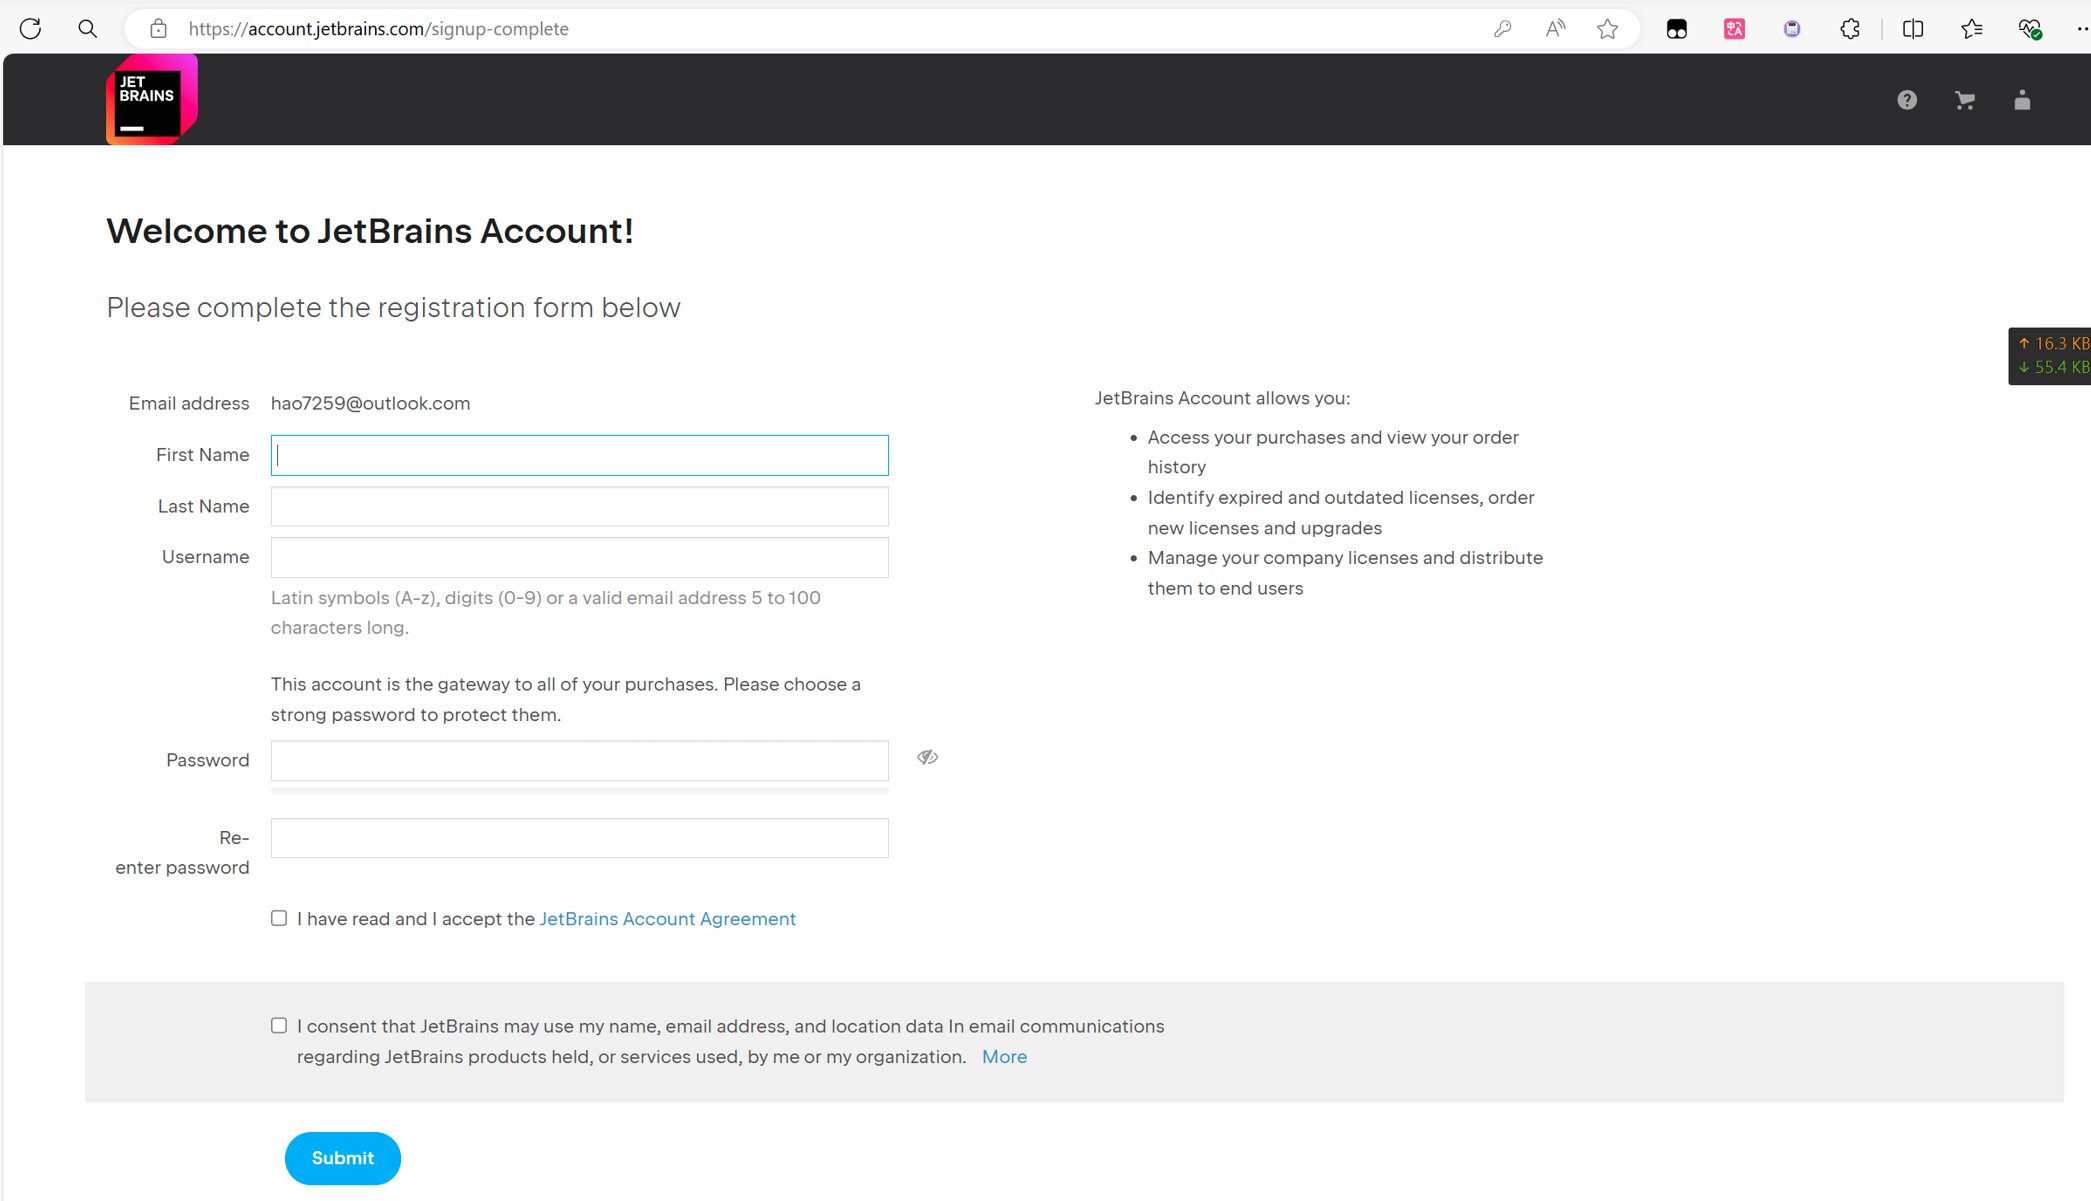
Task: Accept the JetBrains Account Agreement checkbox
Action: (x=279, y=918)
